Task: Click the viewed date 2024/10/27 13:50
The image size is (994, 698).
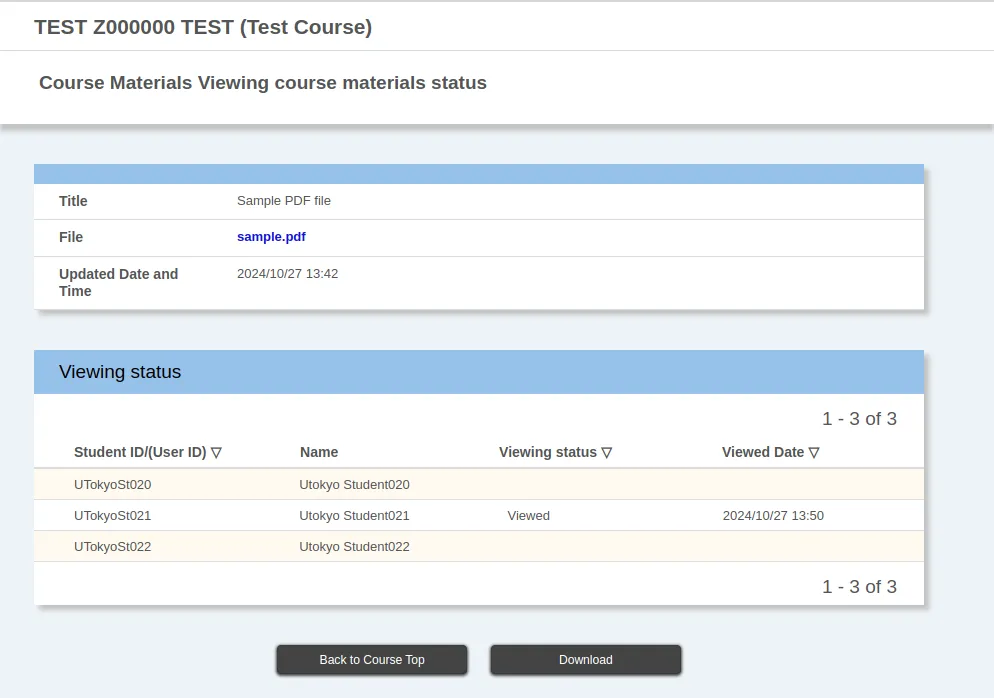Action: point(773,516)
